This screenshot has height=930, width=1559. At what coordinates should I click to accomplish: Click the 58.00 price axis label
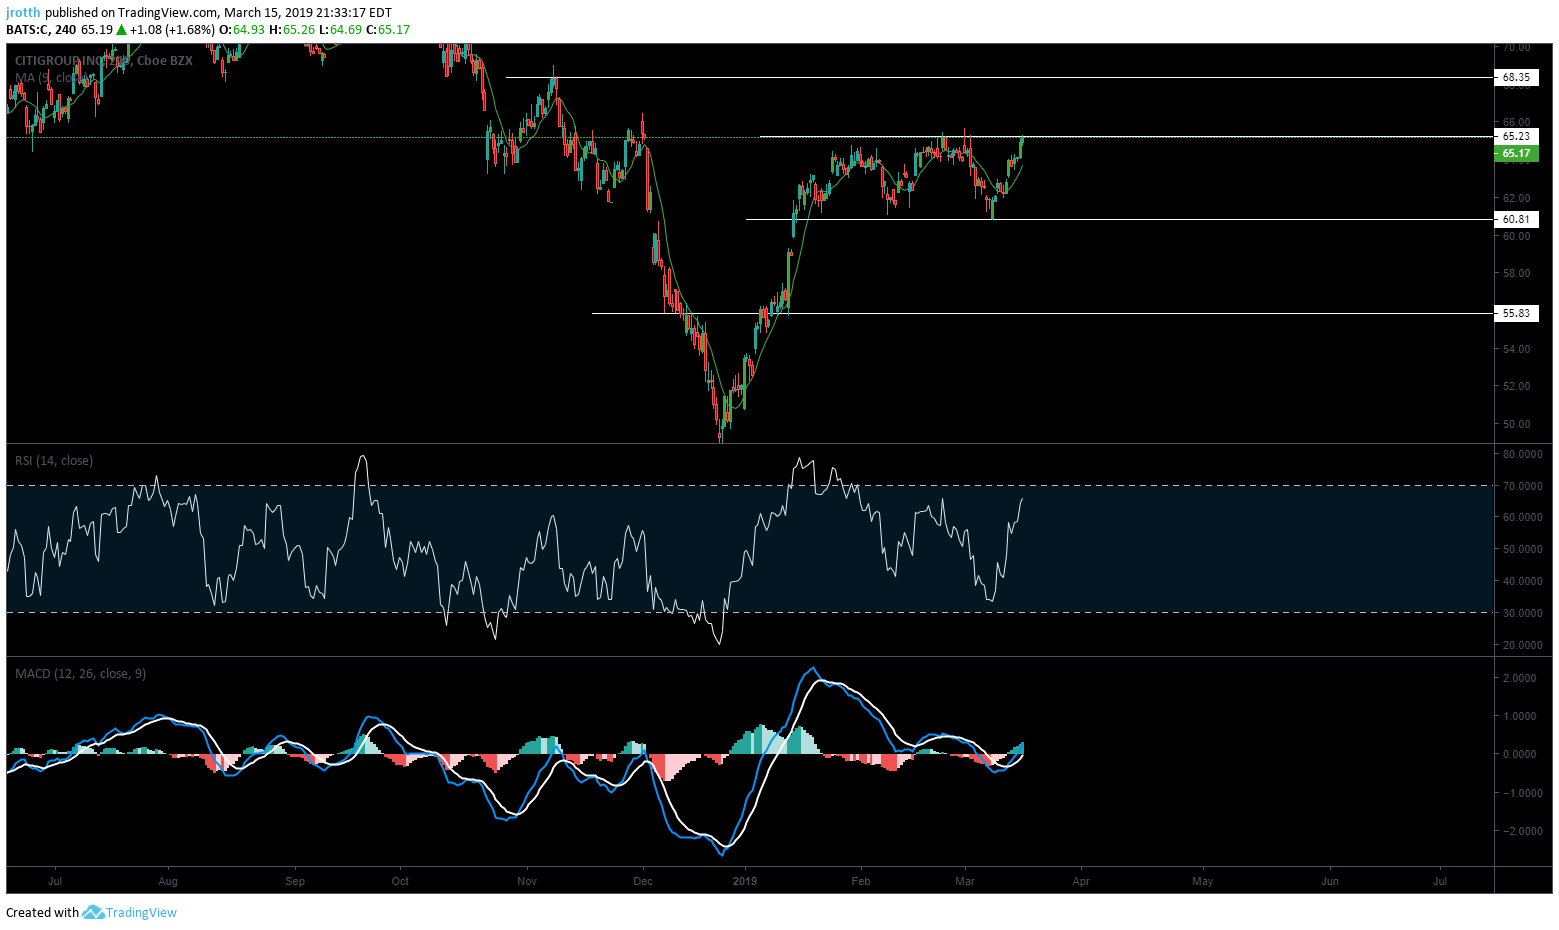pos(1516,273)
